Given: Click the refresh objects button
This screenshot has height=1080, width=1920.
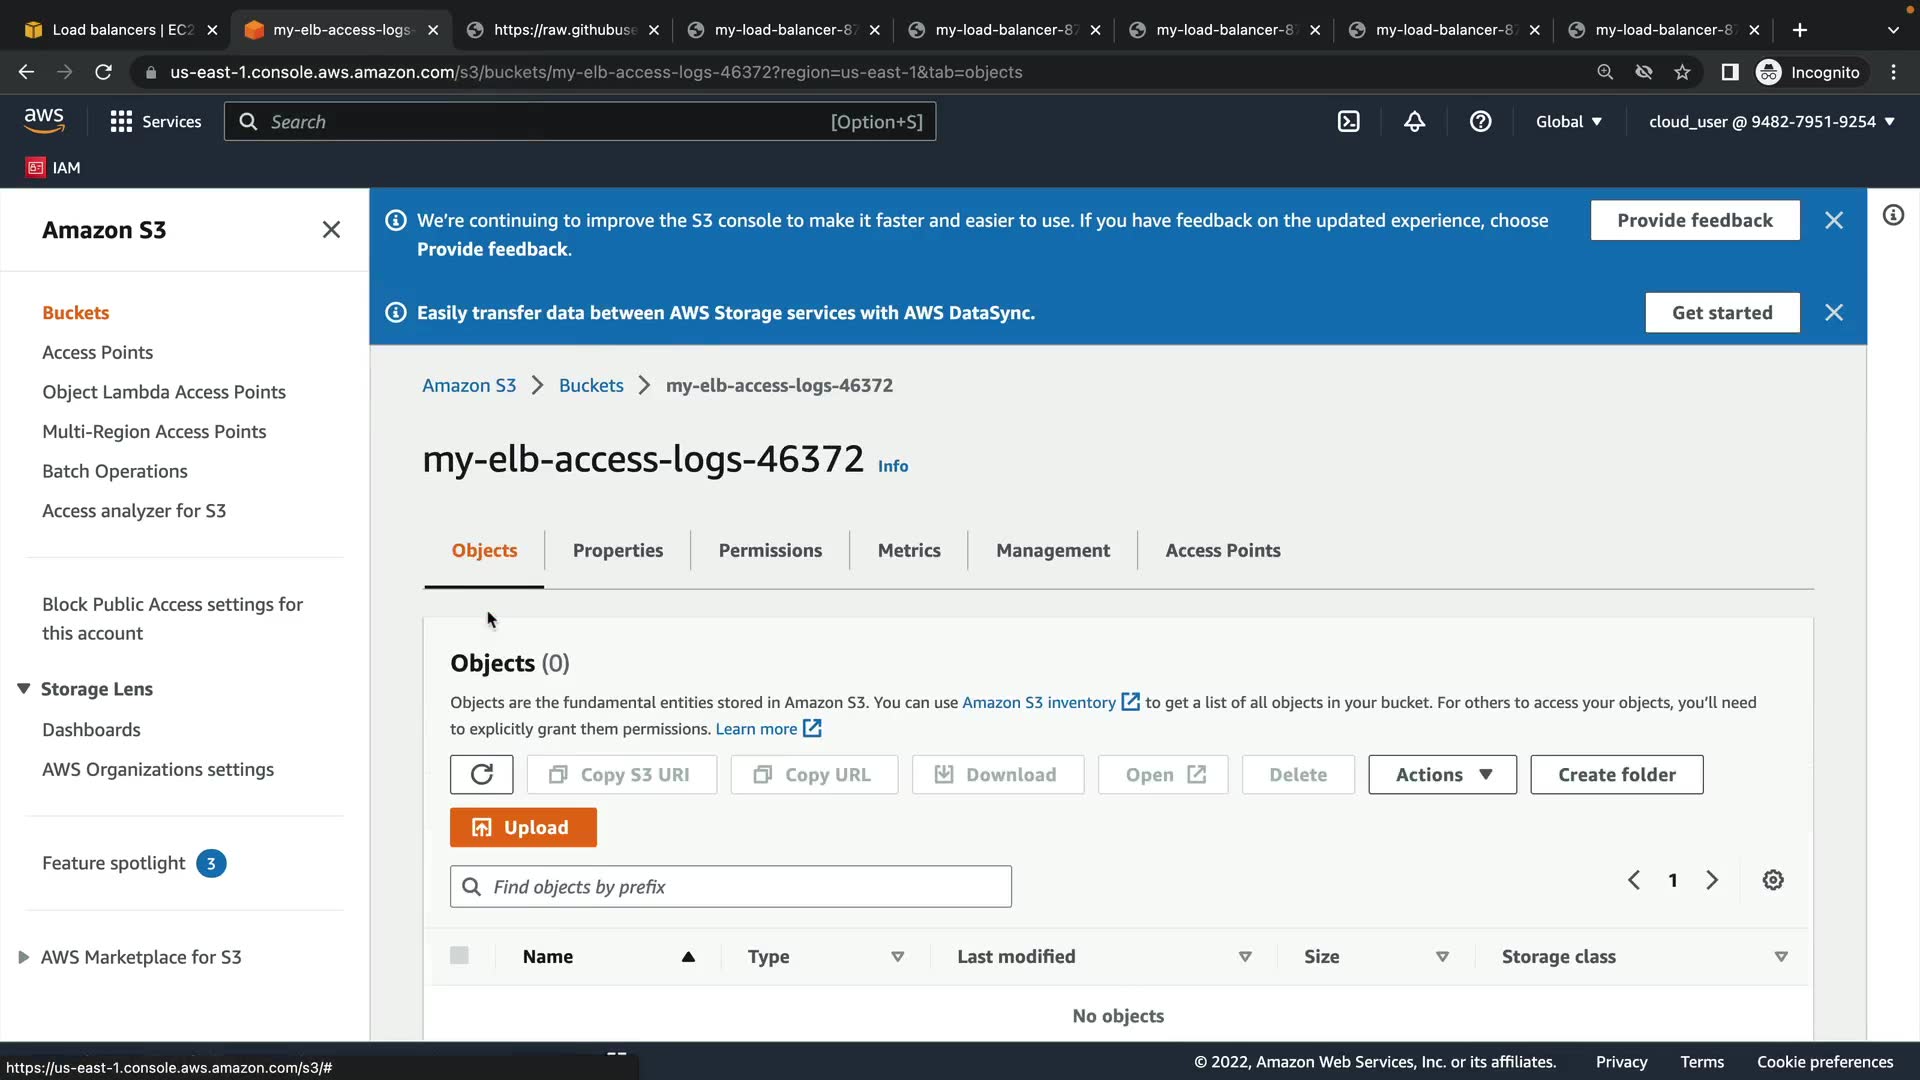Looking at the screenshot, I should [x=481, y=775].
